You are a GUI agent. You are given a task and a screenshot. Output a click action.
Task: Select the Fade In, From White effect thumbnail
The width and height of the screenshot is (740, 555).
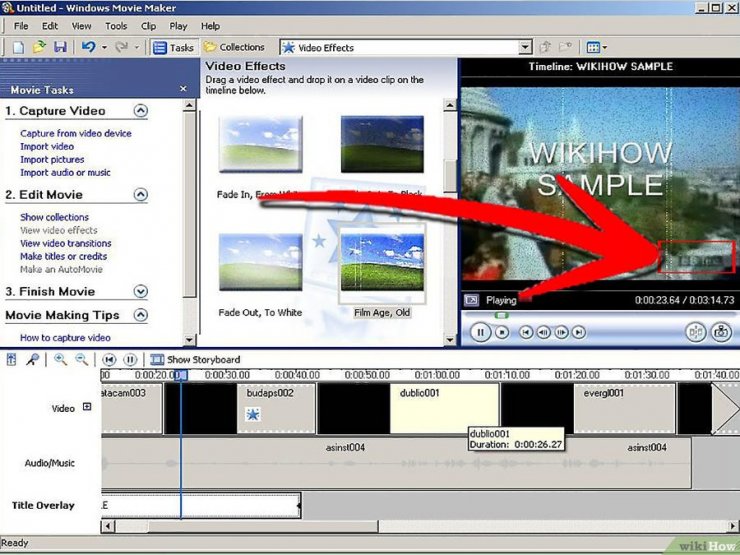click(x=260, y=144)
